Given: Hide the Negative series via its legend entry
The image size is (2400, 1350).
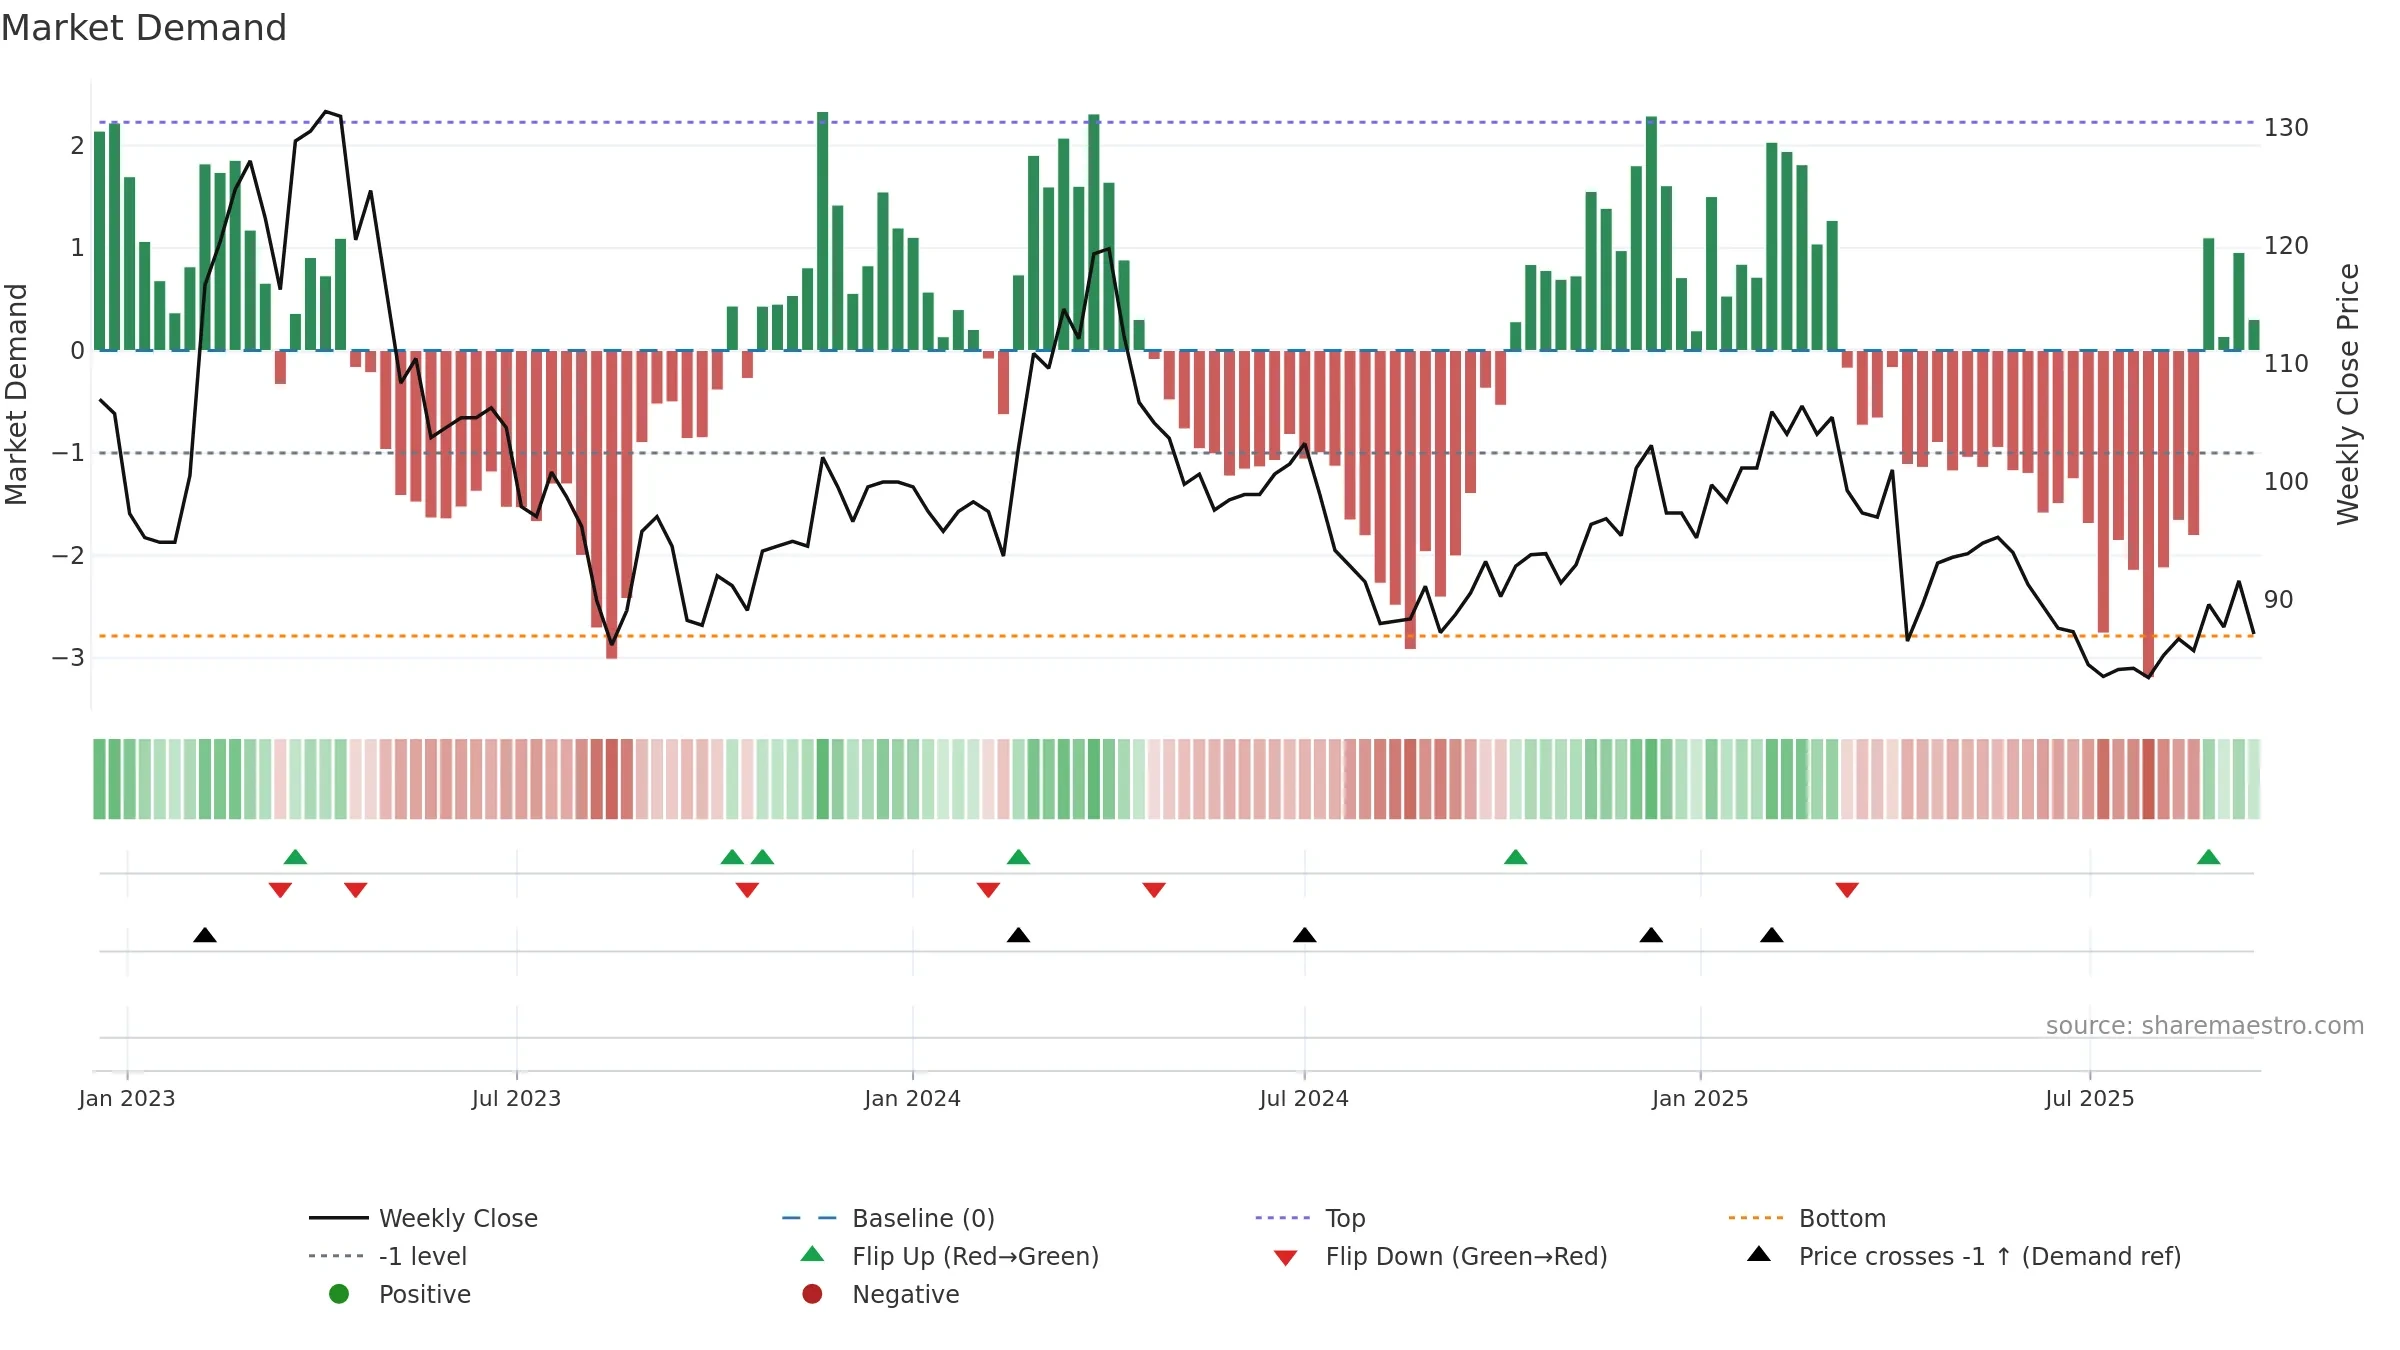Looking at the screenshot, I should coord(881,1294).
